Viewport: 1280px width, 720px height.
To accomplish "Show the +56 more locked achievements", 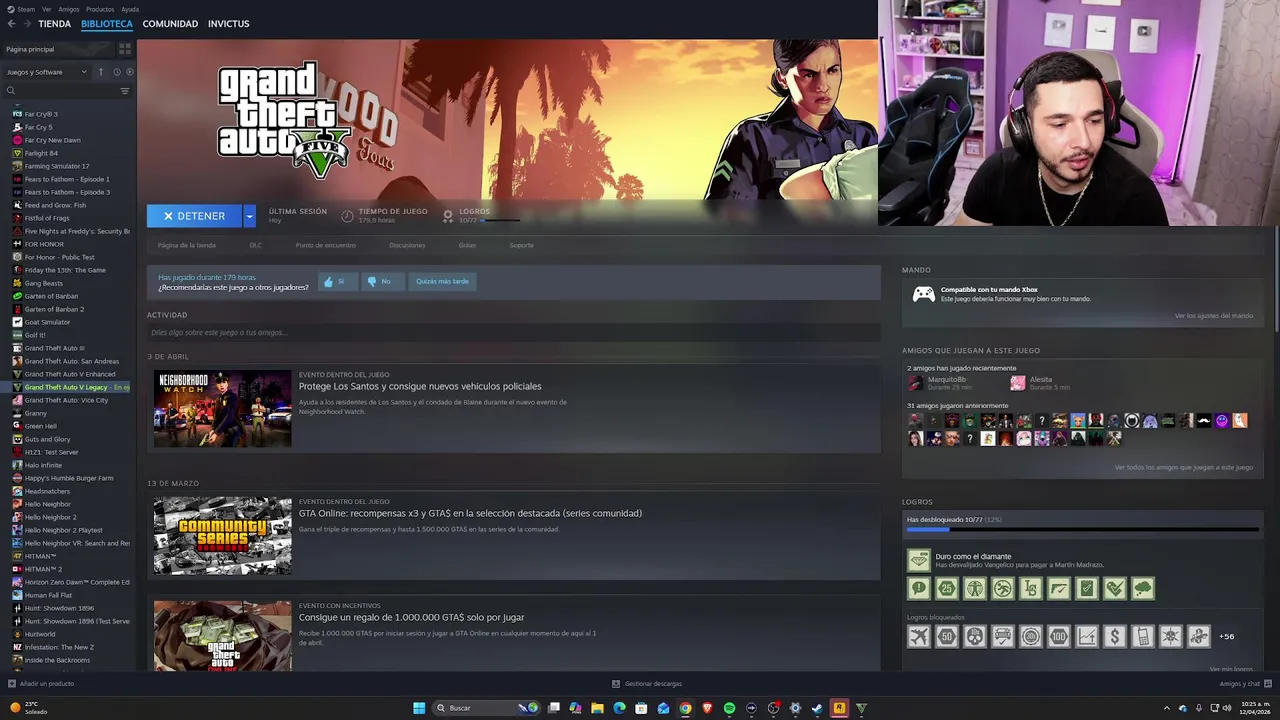I will click(1226, 636).
